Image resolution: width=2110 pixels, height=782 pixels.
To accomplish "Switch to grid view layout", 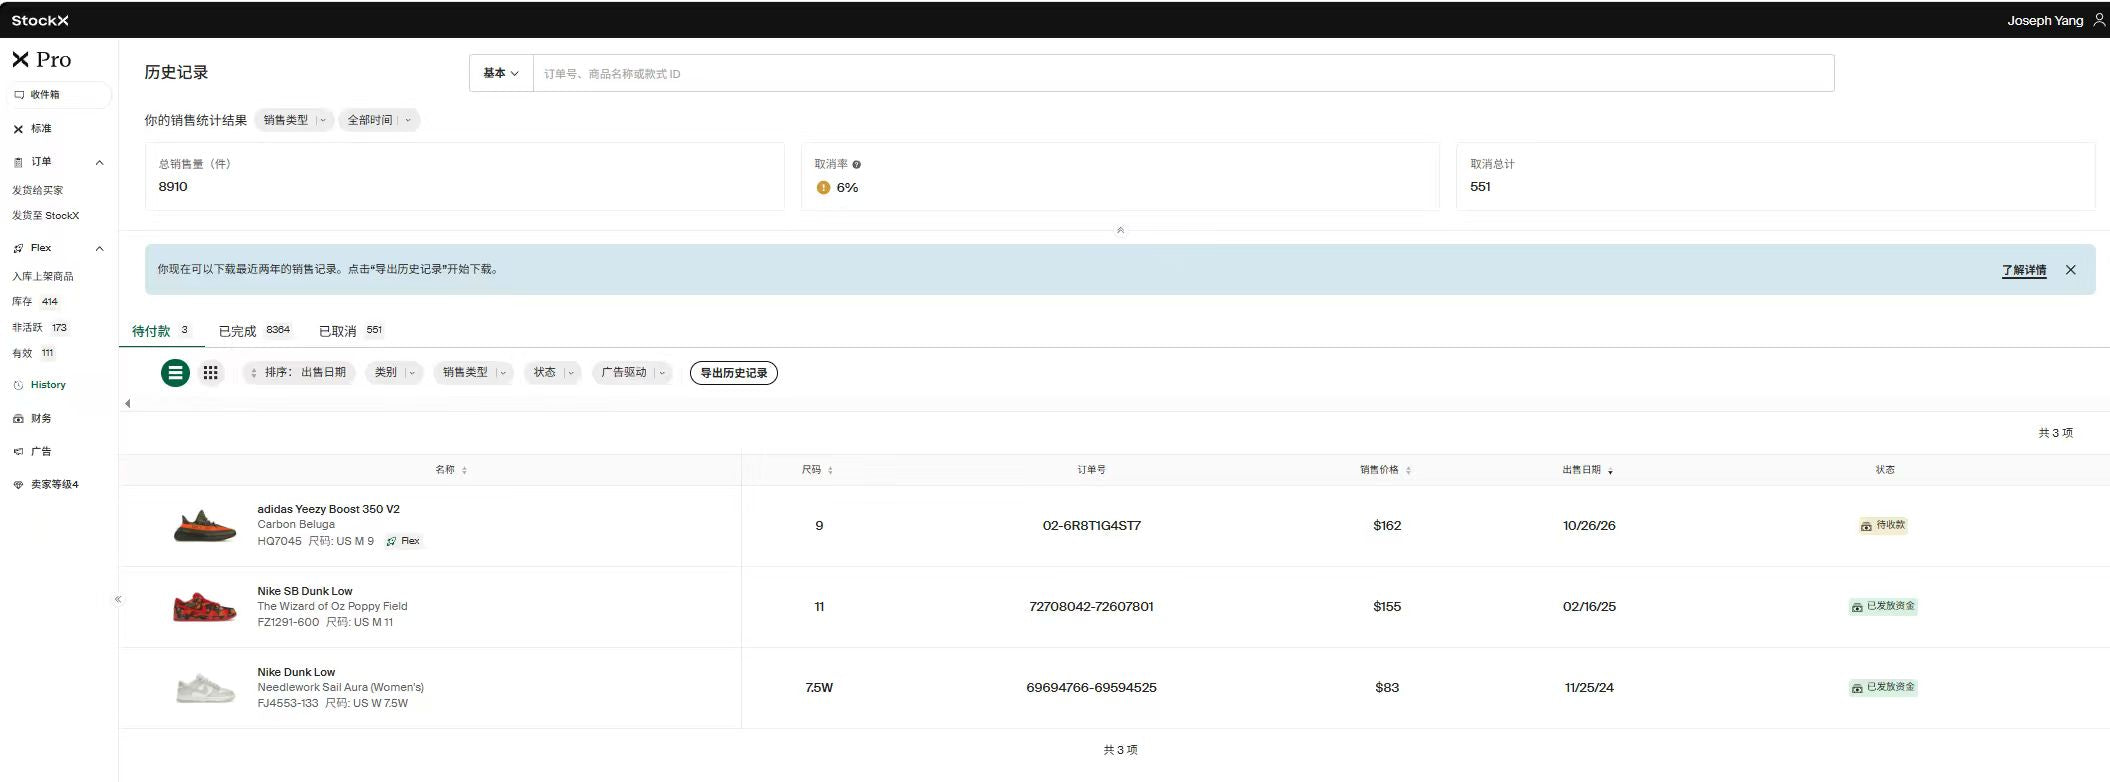I will click(210, 373).
